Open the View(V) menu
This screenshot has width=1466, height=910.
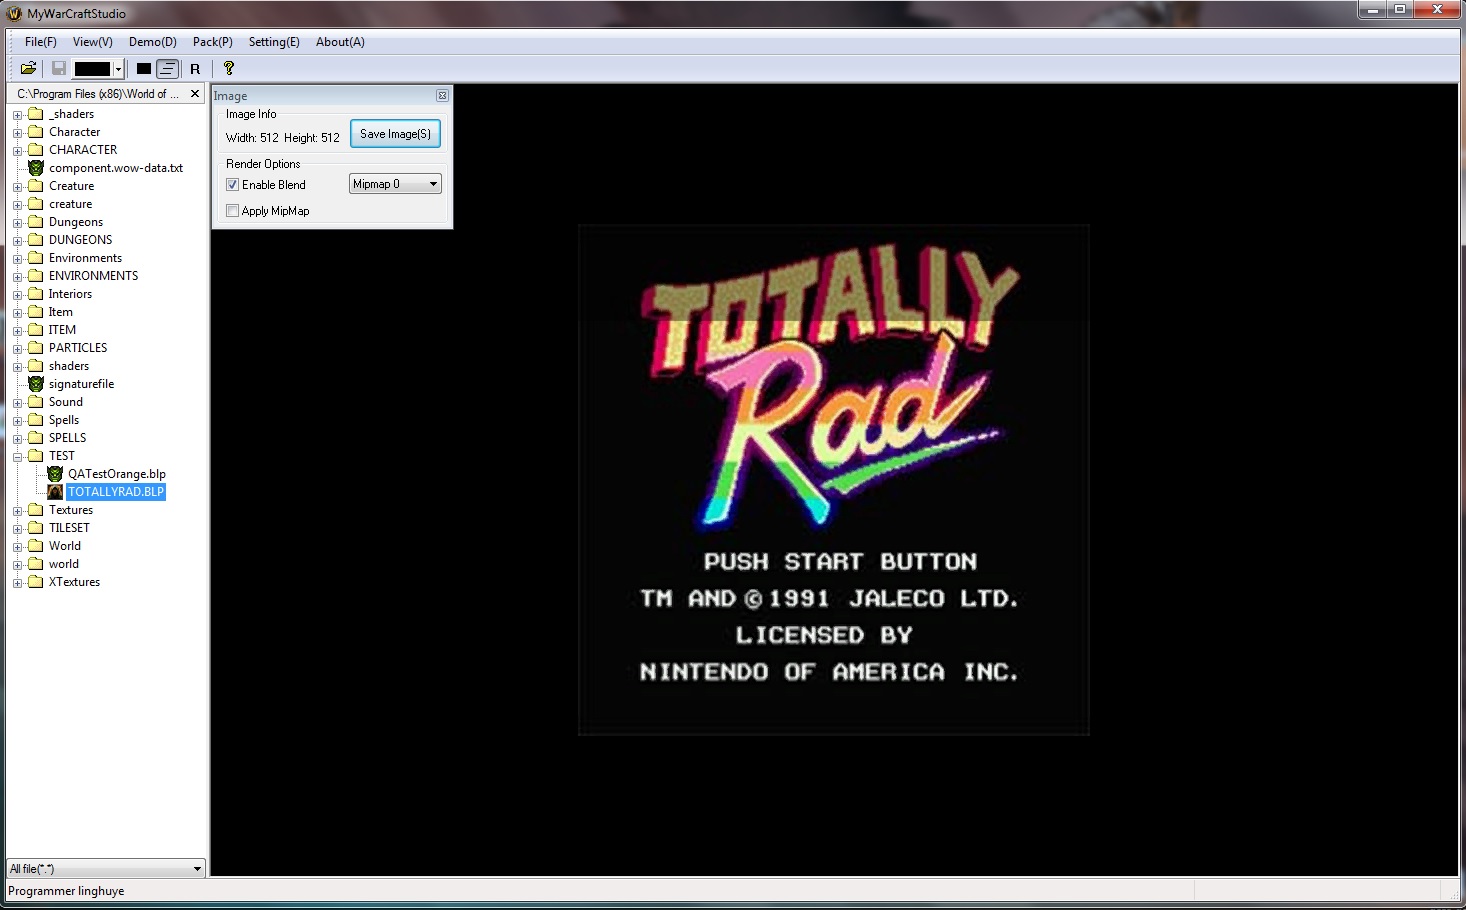[x=93, y=42]
